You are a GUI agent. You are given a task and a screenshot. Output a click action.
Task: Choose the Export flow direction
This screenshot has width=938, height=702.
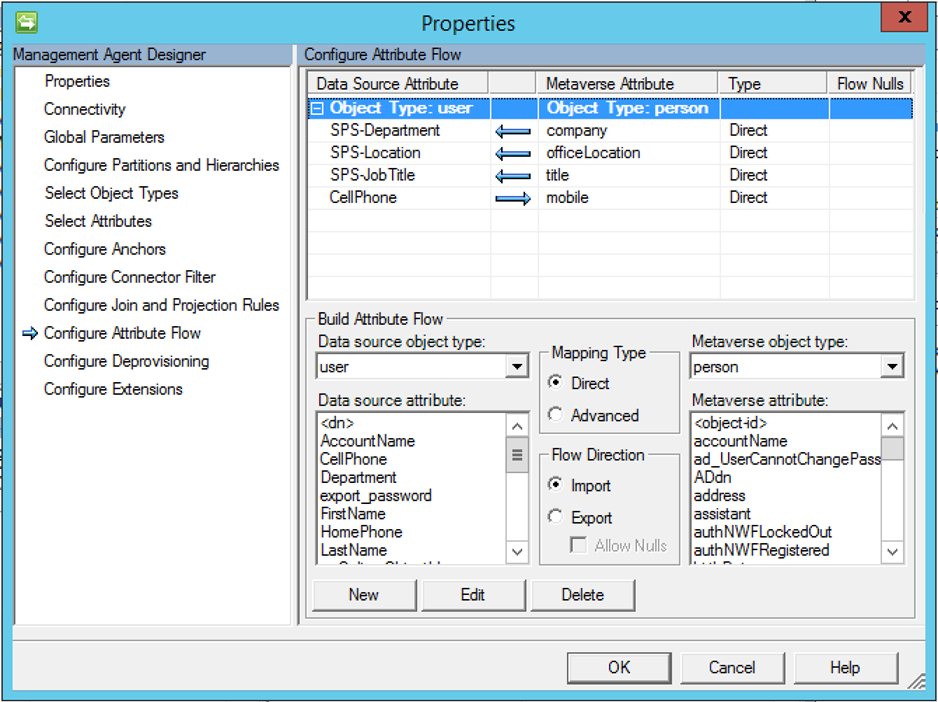pos(556,517)
